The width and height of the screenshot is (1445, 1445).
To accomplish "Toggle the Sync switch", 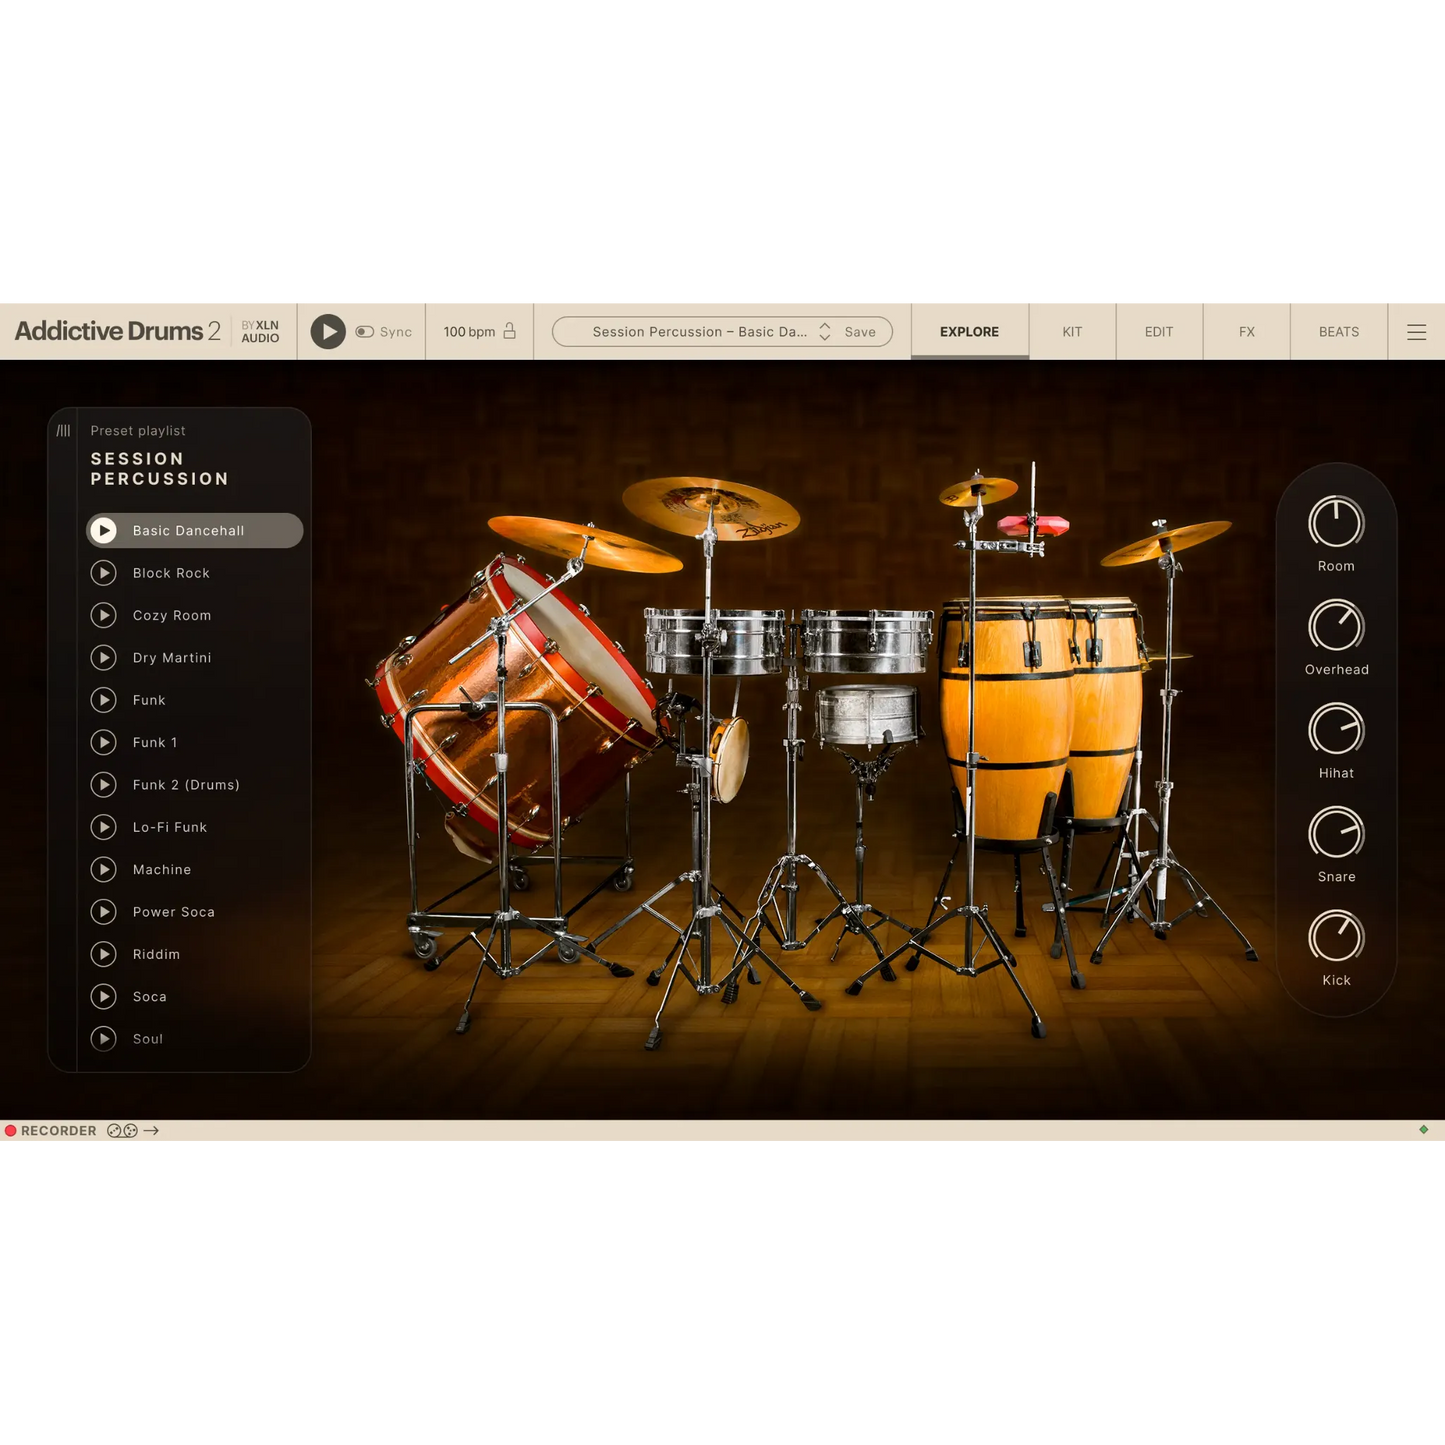I will point(365,332).
